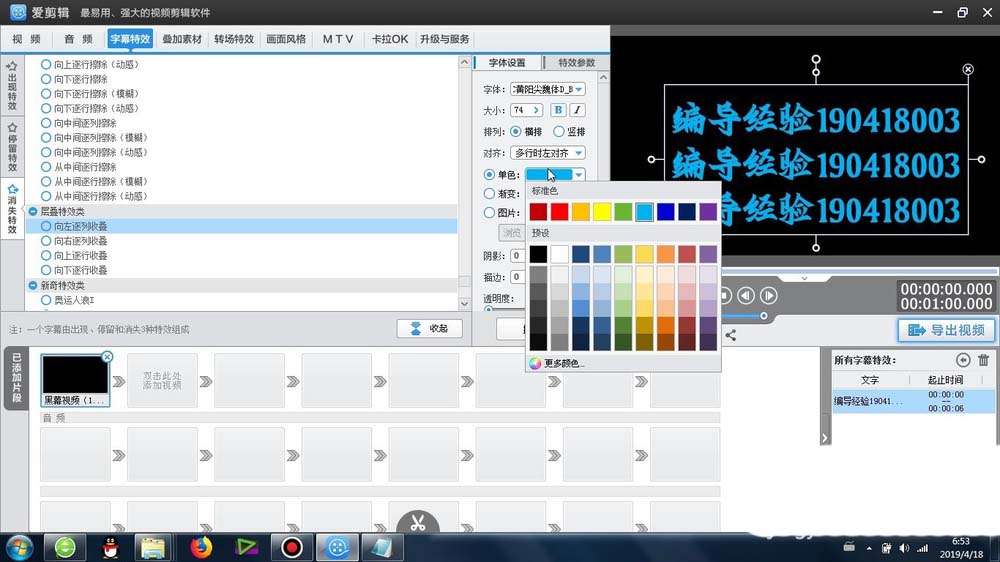Choose the 横排 horizontal layout radio
This screenshot has width=1000, height=562.
[x=515, y=131]
